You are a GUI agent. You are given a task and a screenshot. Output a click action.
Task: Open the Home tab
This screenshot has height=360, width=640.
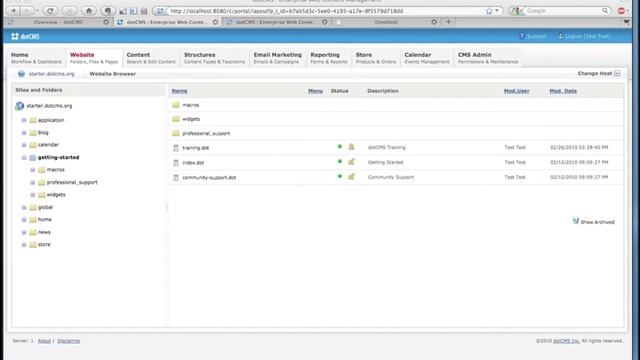(36, 58)
